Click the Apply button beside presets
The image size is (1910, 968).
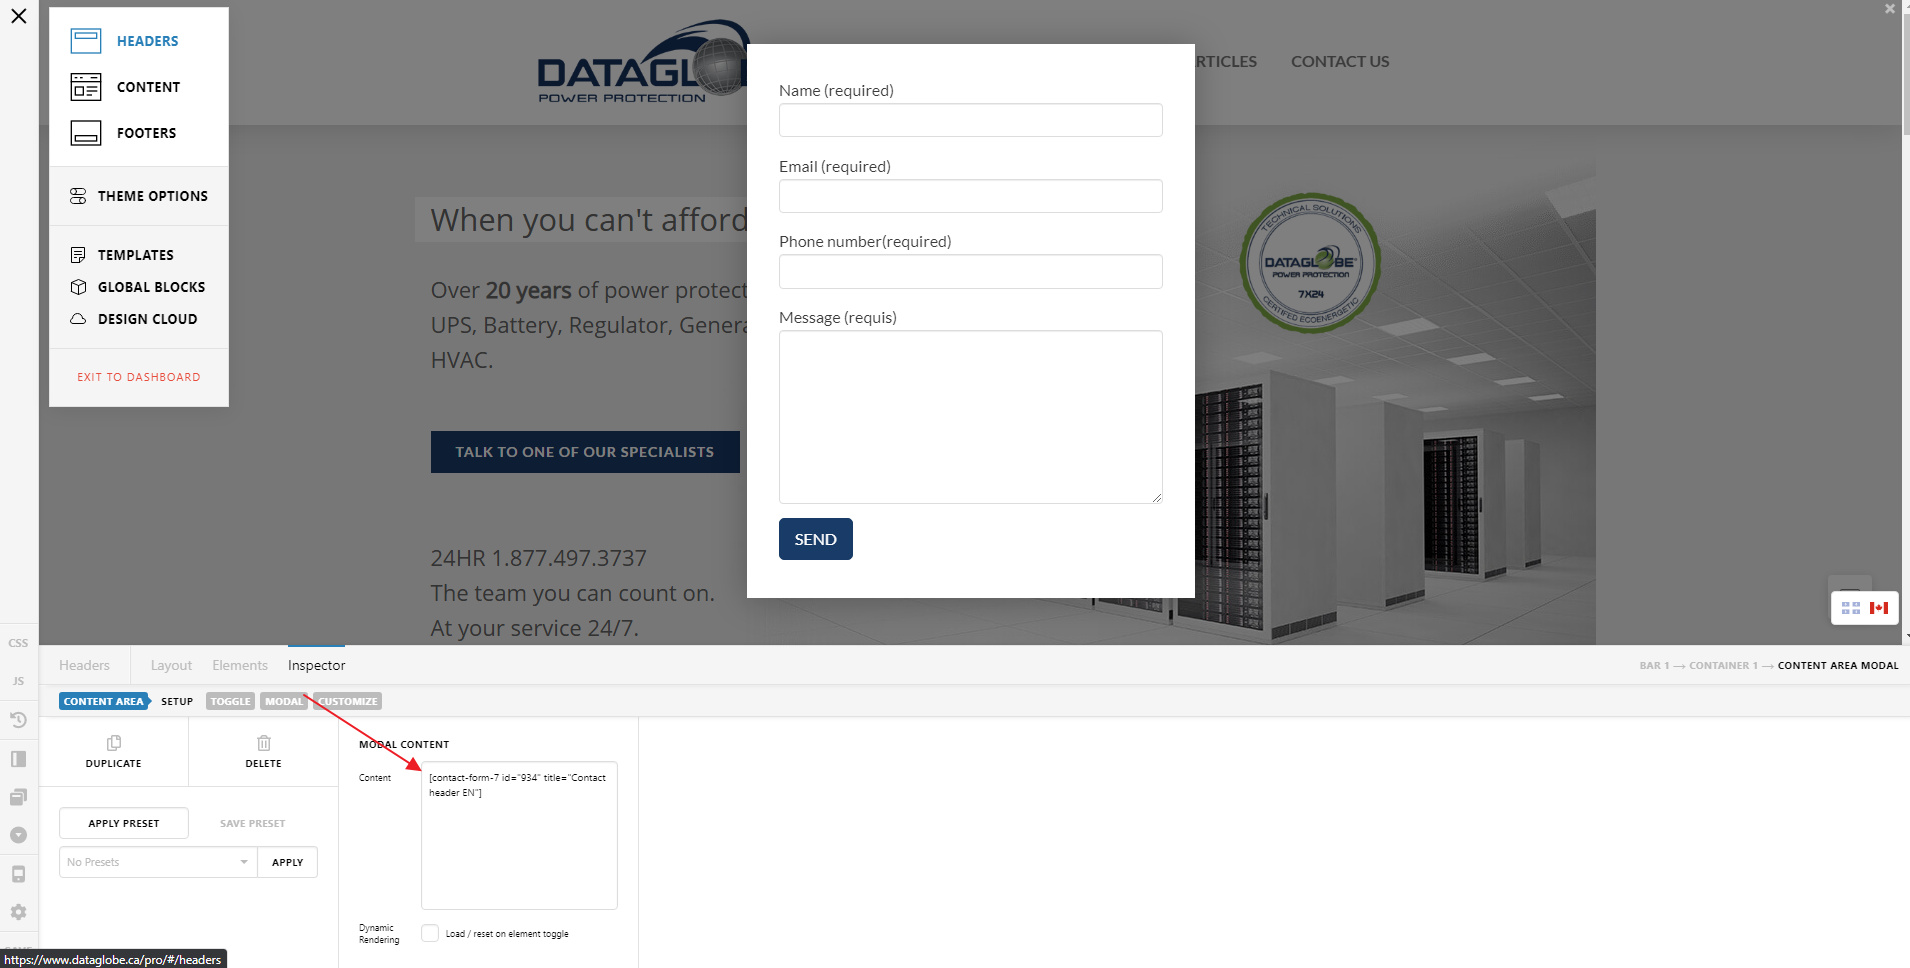pos(288,862)
